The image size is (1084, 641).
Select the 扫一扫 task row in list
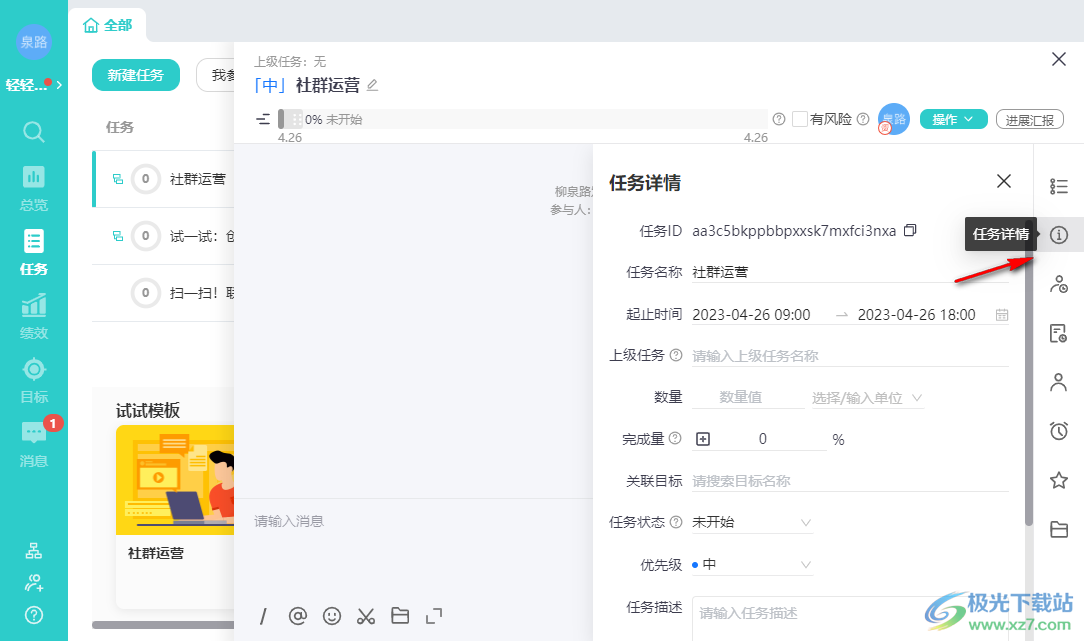tap(165, 293)
